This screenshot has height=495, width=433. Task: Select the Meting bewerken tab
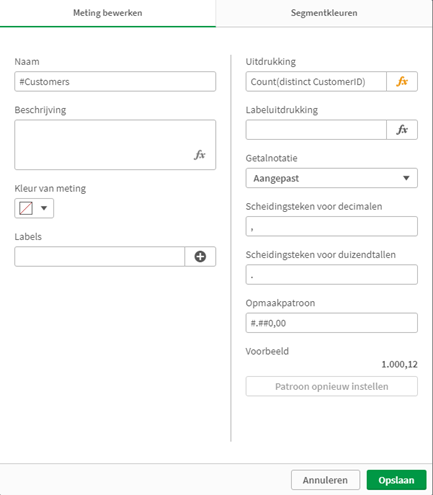108,13
